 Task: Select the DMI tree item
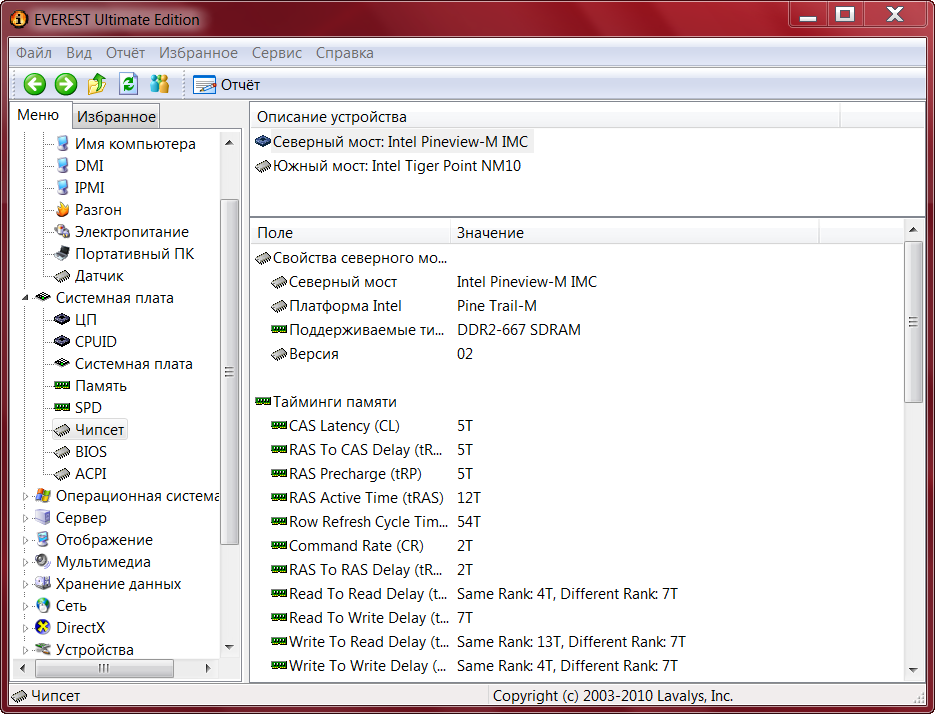click(x=89, y=166)
